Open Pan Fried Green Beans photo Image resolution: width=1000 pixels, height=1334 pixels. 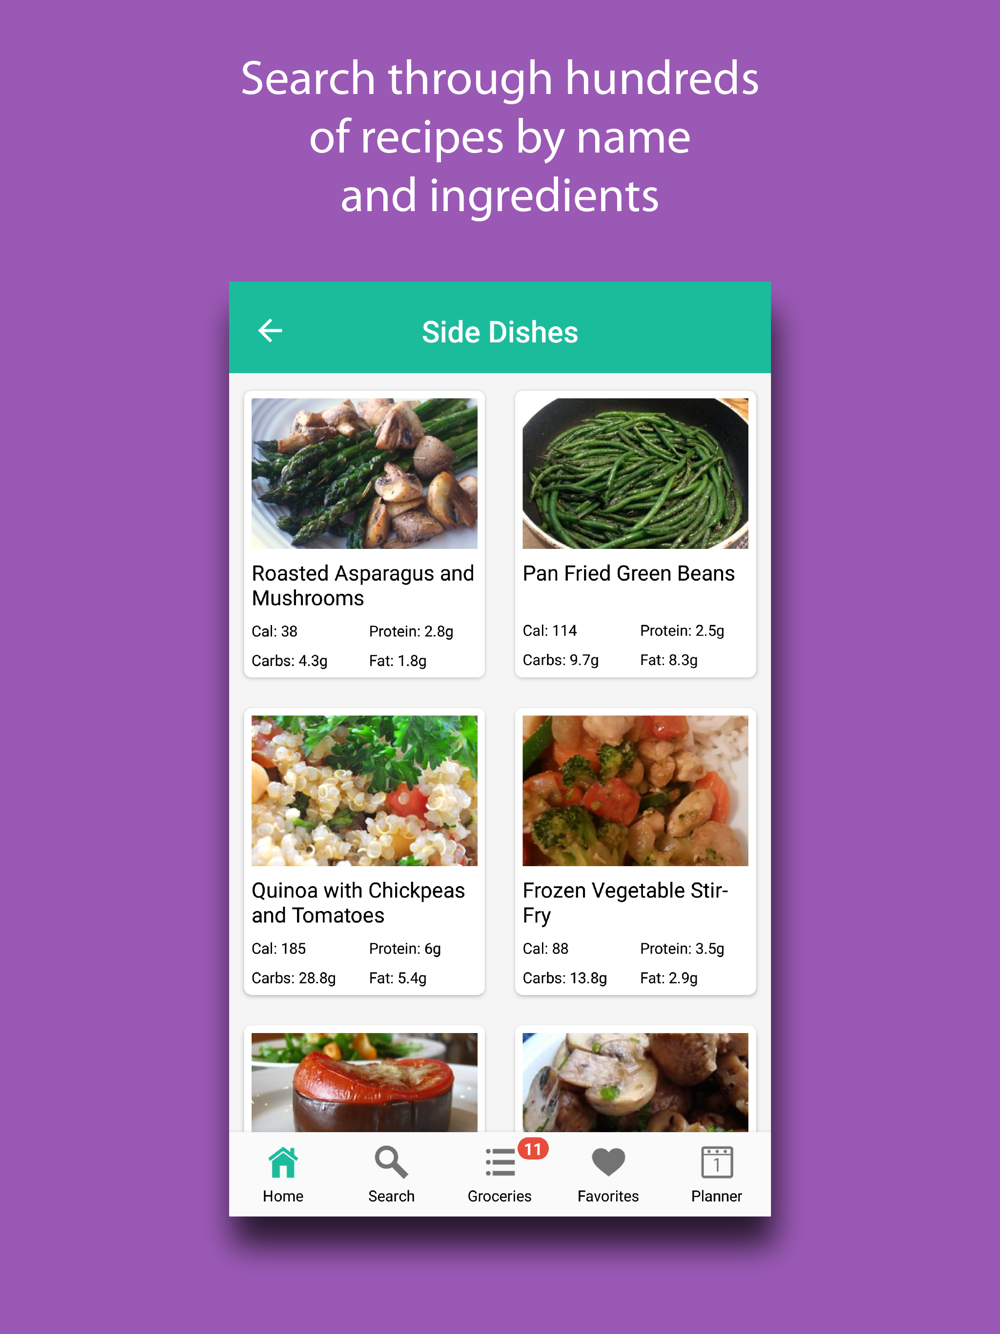(x=635, y=473)
